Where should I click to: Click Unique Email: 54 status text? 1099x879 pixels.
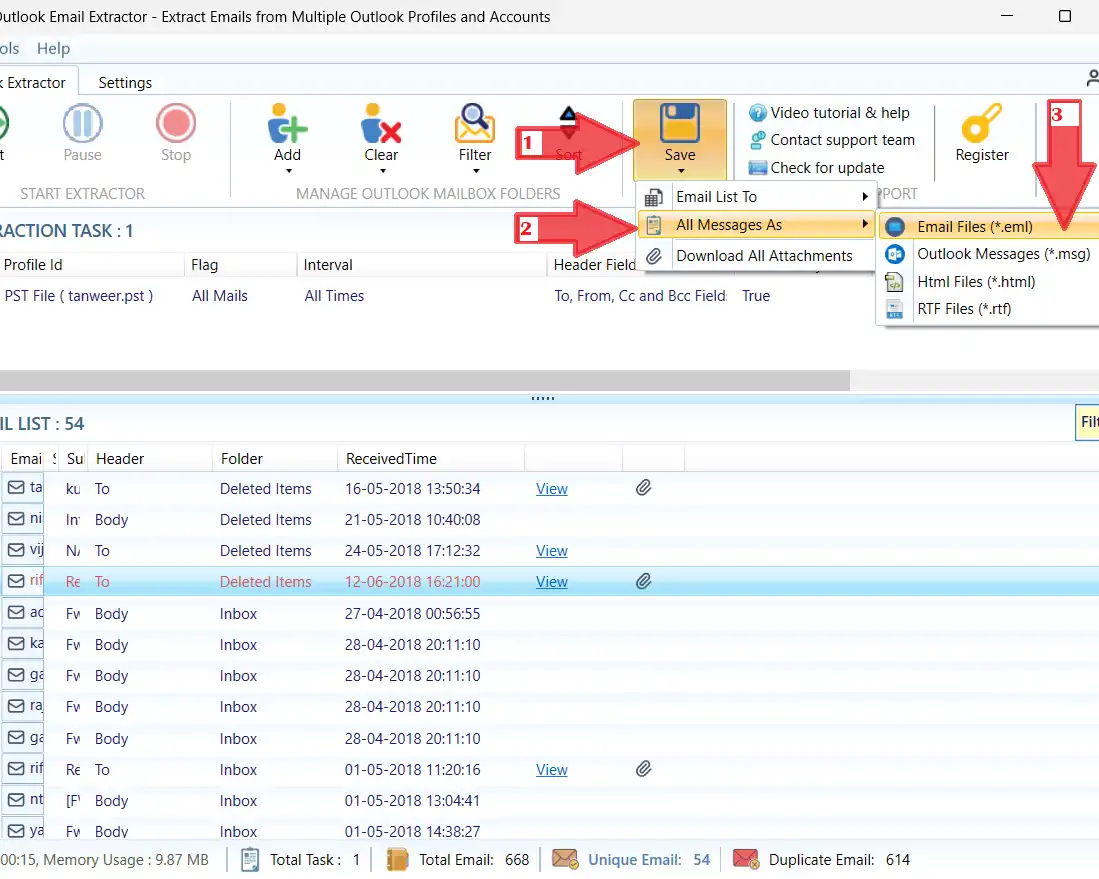pos(649,859)
